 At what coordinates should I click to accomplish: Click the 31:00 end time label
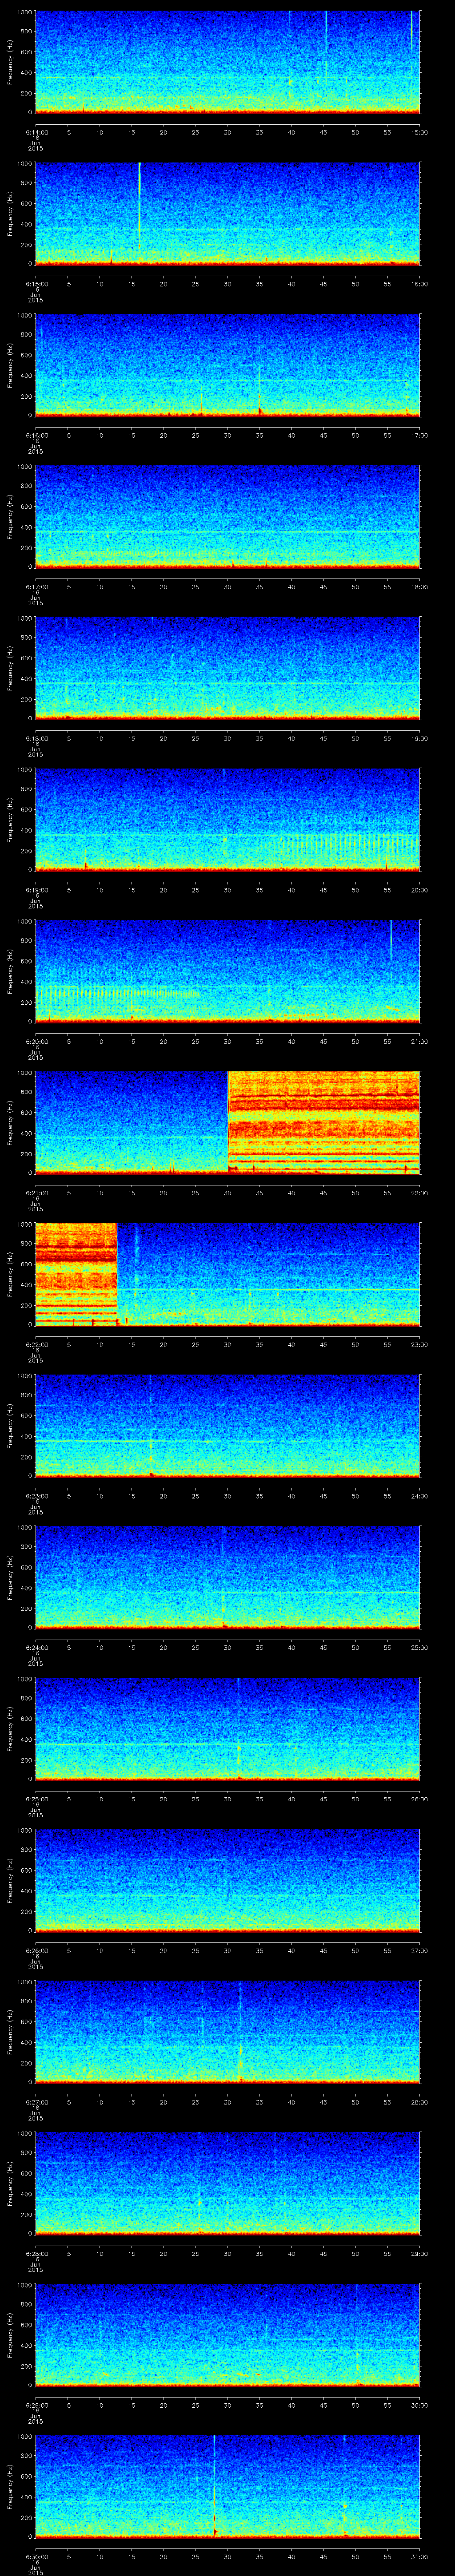[x=419, y=2556]
